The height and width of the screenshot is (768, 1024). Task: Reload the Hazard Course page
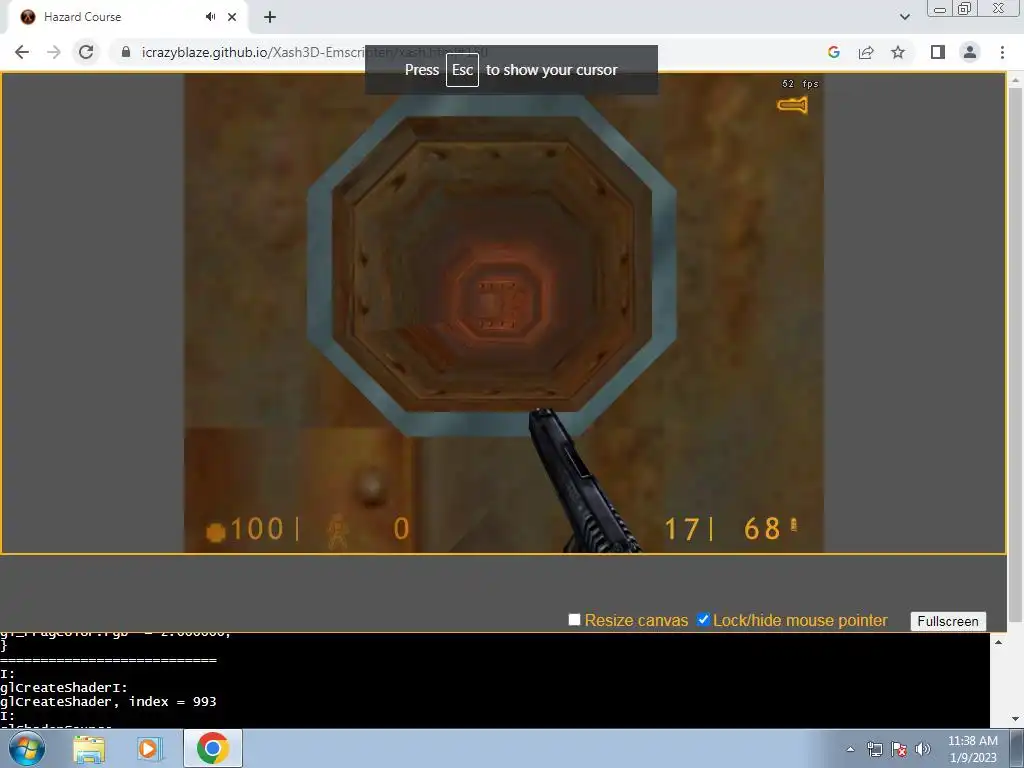click(86, 52)
